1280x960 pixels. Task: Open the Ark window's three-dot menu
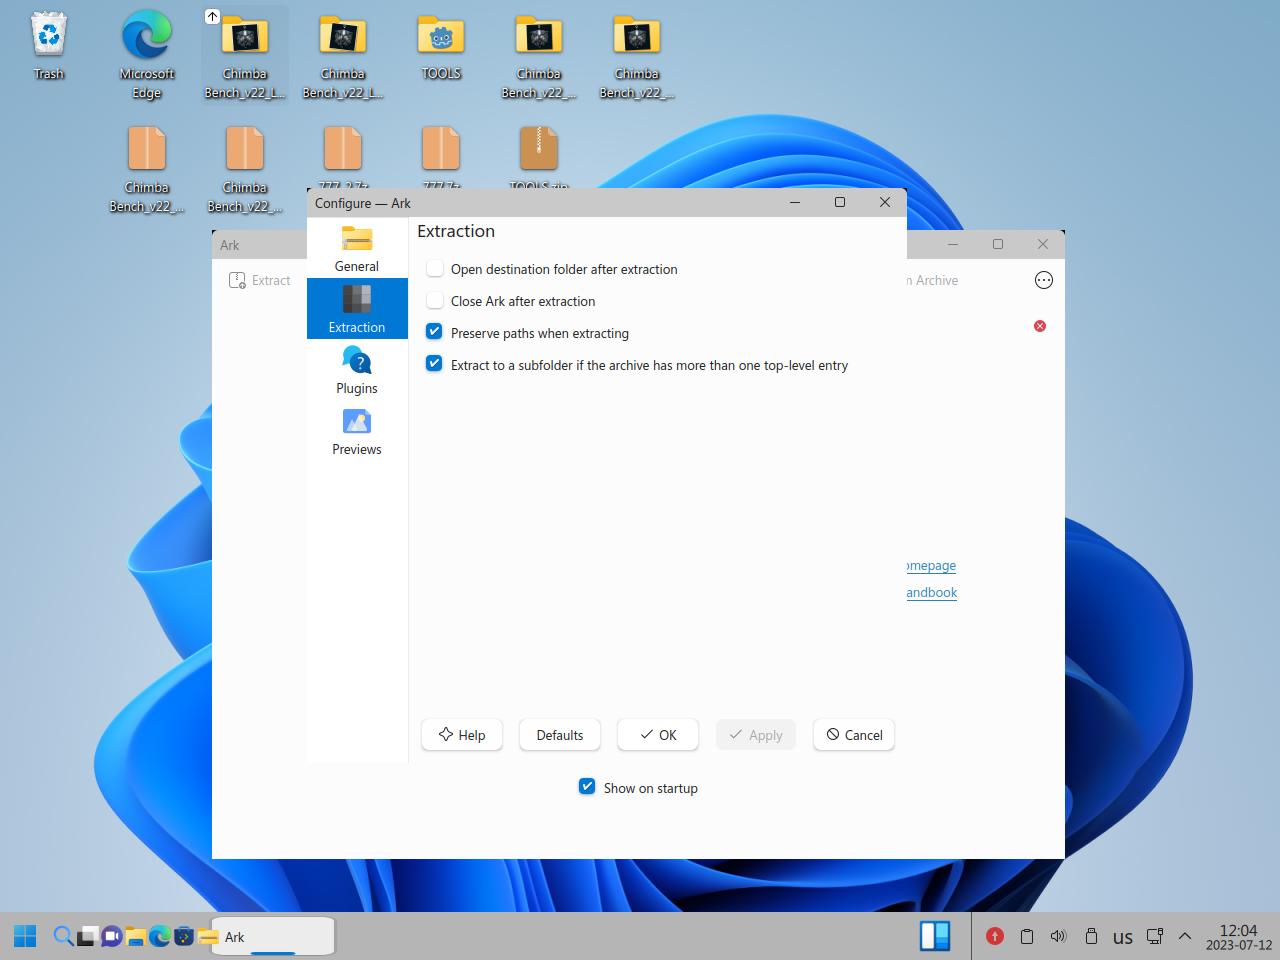point(1044,281)
